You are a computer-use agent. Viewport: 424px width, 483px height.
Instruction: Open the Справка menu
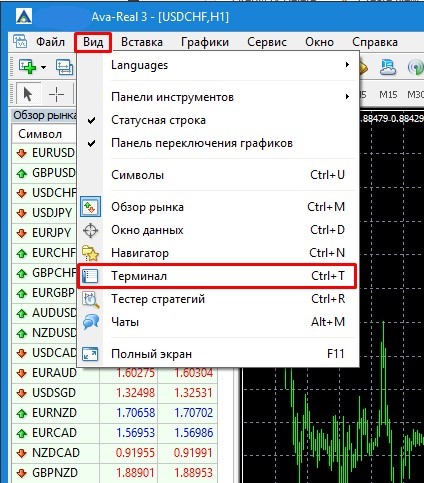(375, 42)
